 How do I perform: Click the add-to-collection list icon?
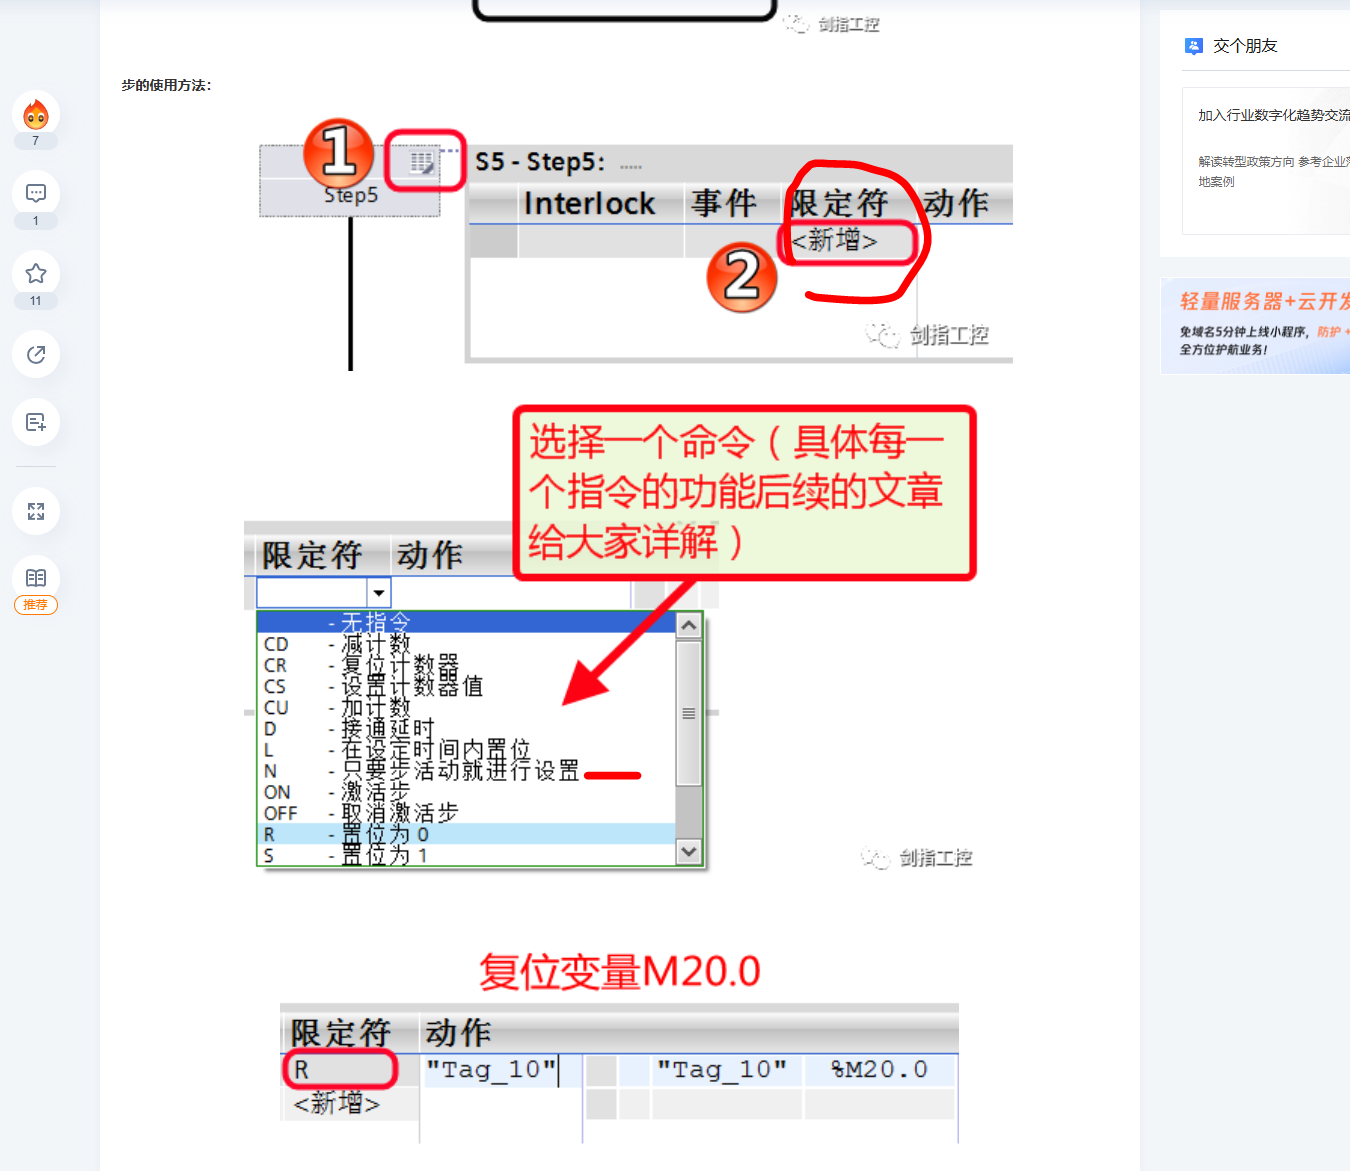(x=36, y=422)
